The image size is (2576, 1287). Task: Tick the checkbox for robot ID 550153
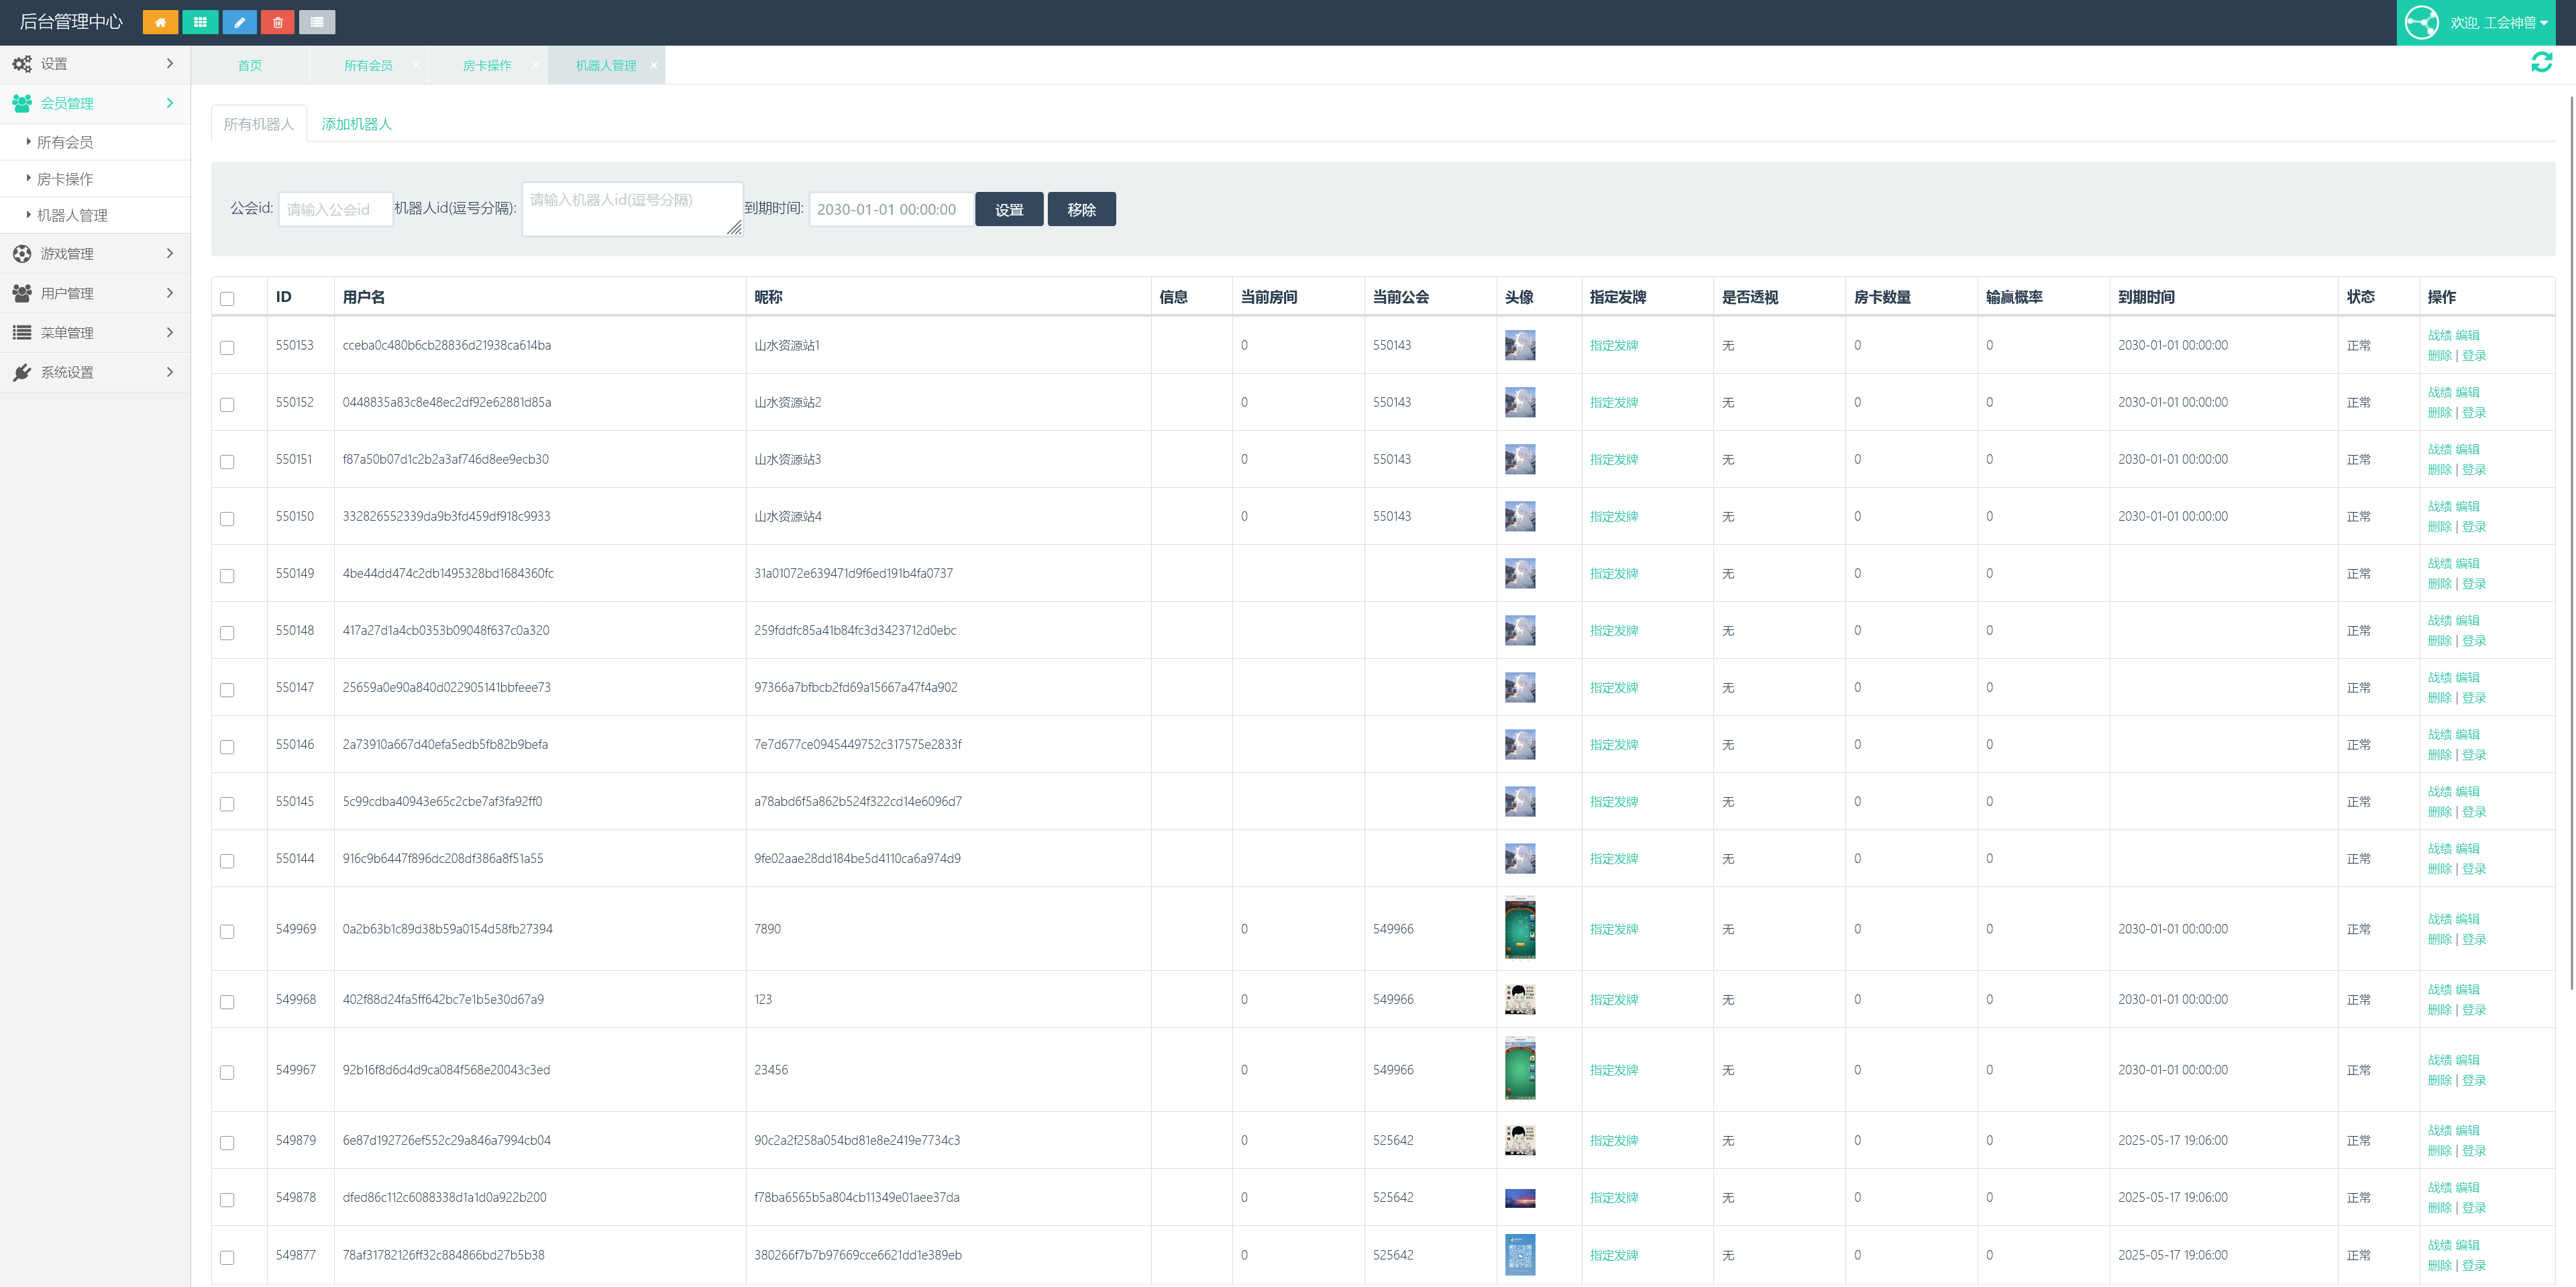[x=227, y=348]
